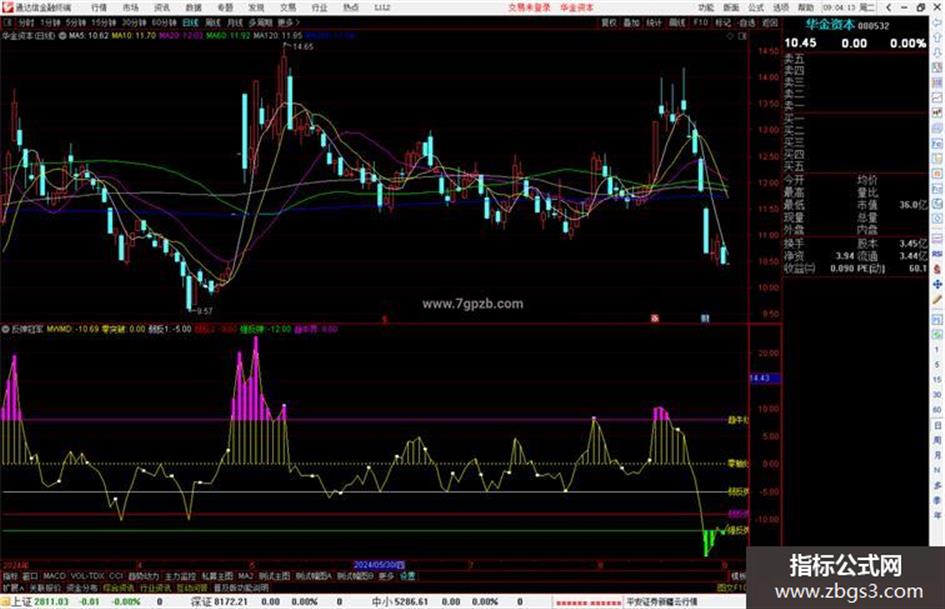The image size is (945, 609).
Task: Click the blue cross-move icon in right sidebar
Action: pyautogui.click(x=937, y=284)
